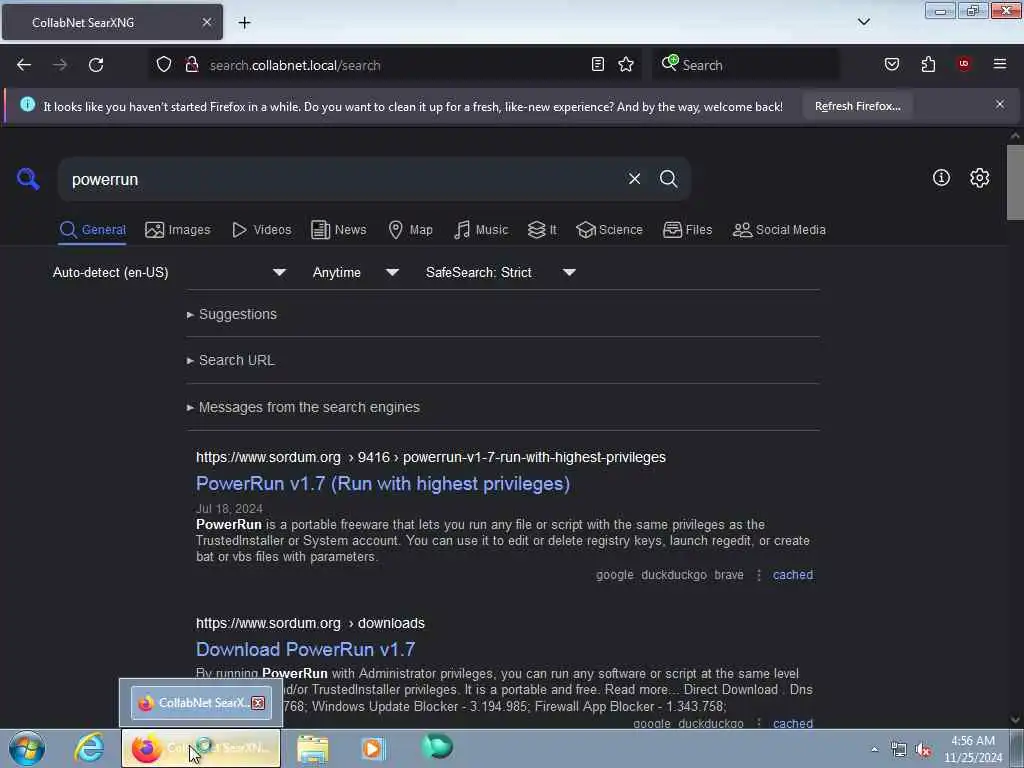
Task: Open Windows Explorer folder taskbar icon
Action: (x=313, y=749)
